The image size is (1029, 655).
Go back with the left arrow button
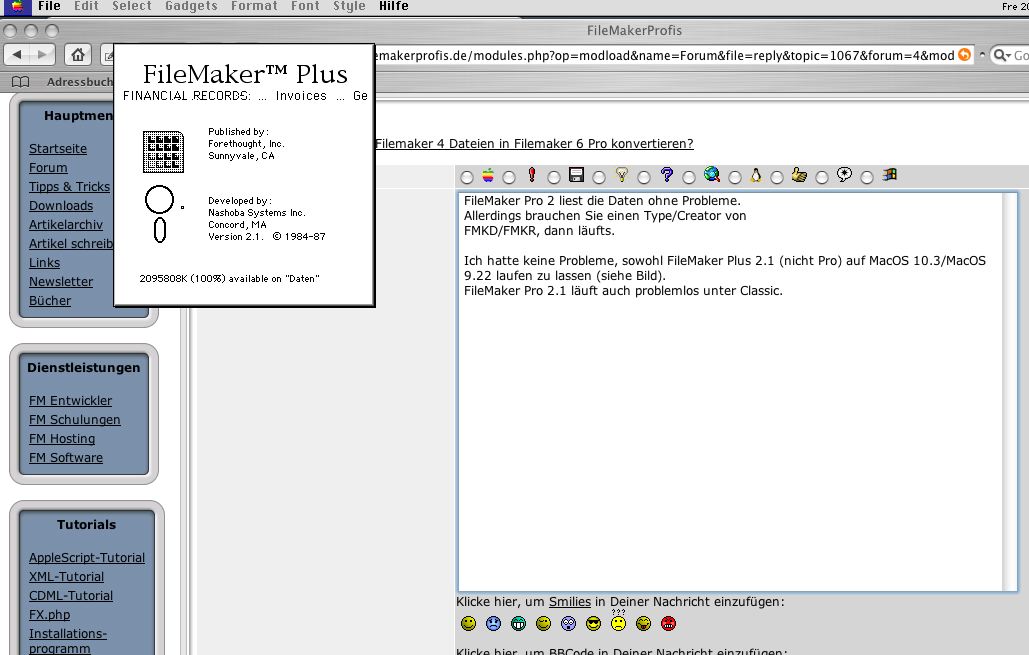tap(18, 54)
